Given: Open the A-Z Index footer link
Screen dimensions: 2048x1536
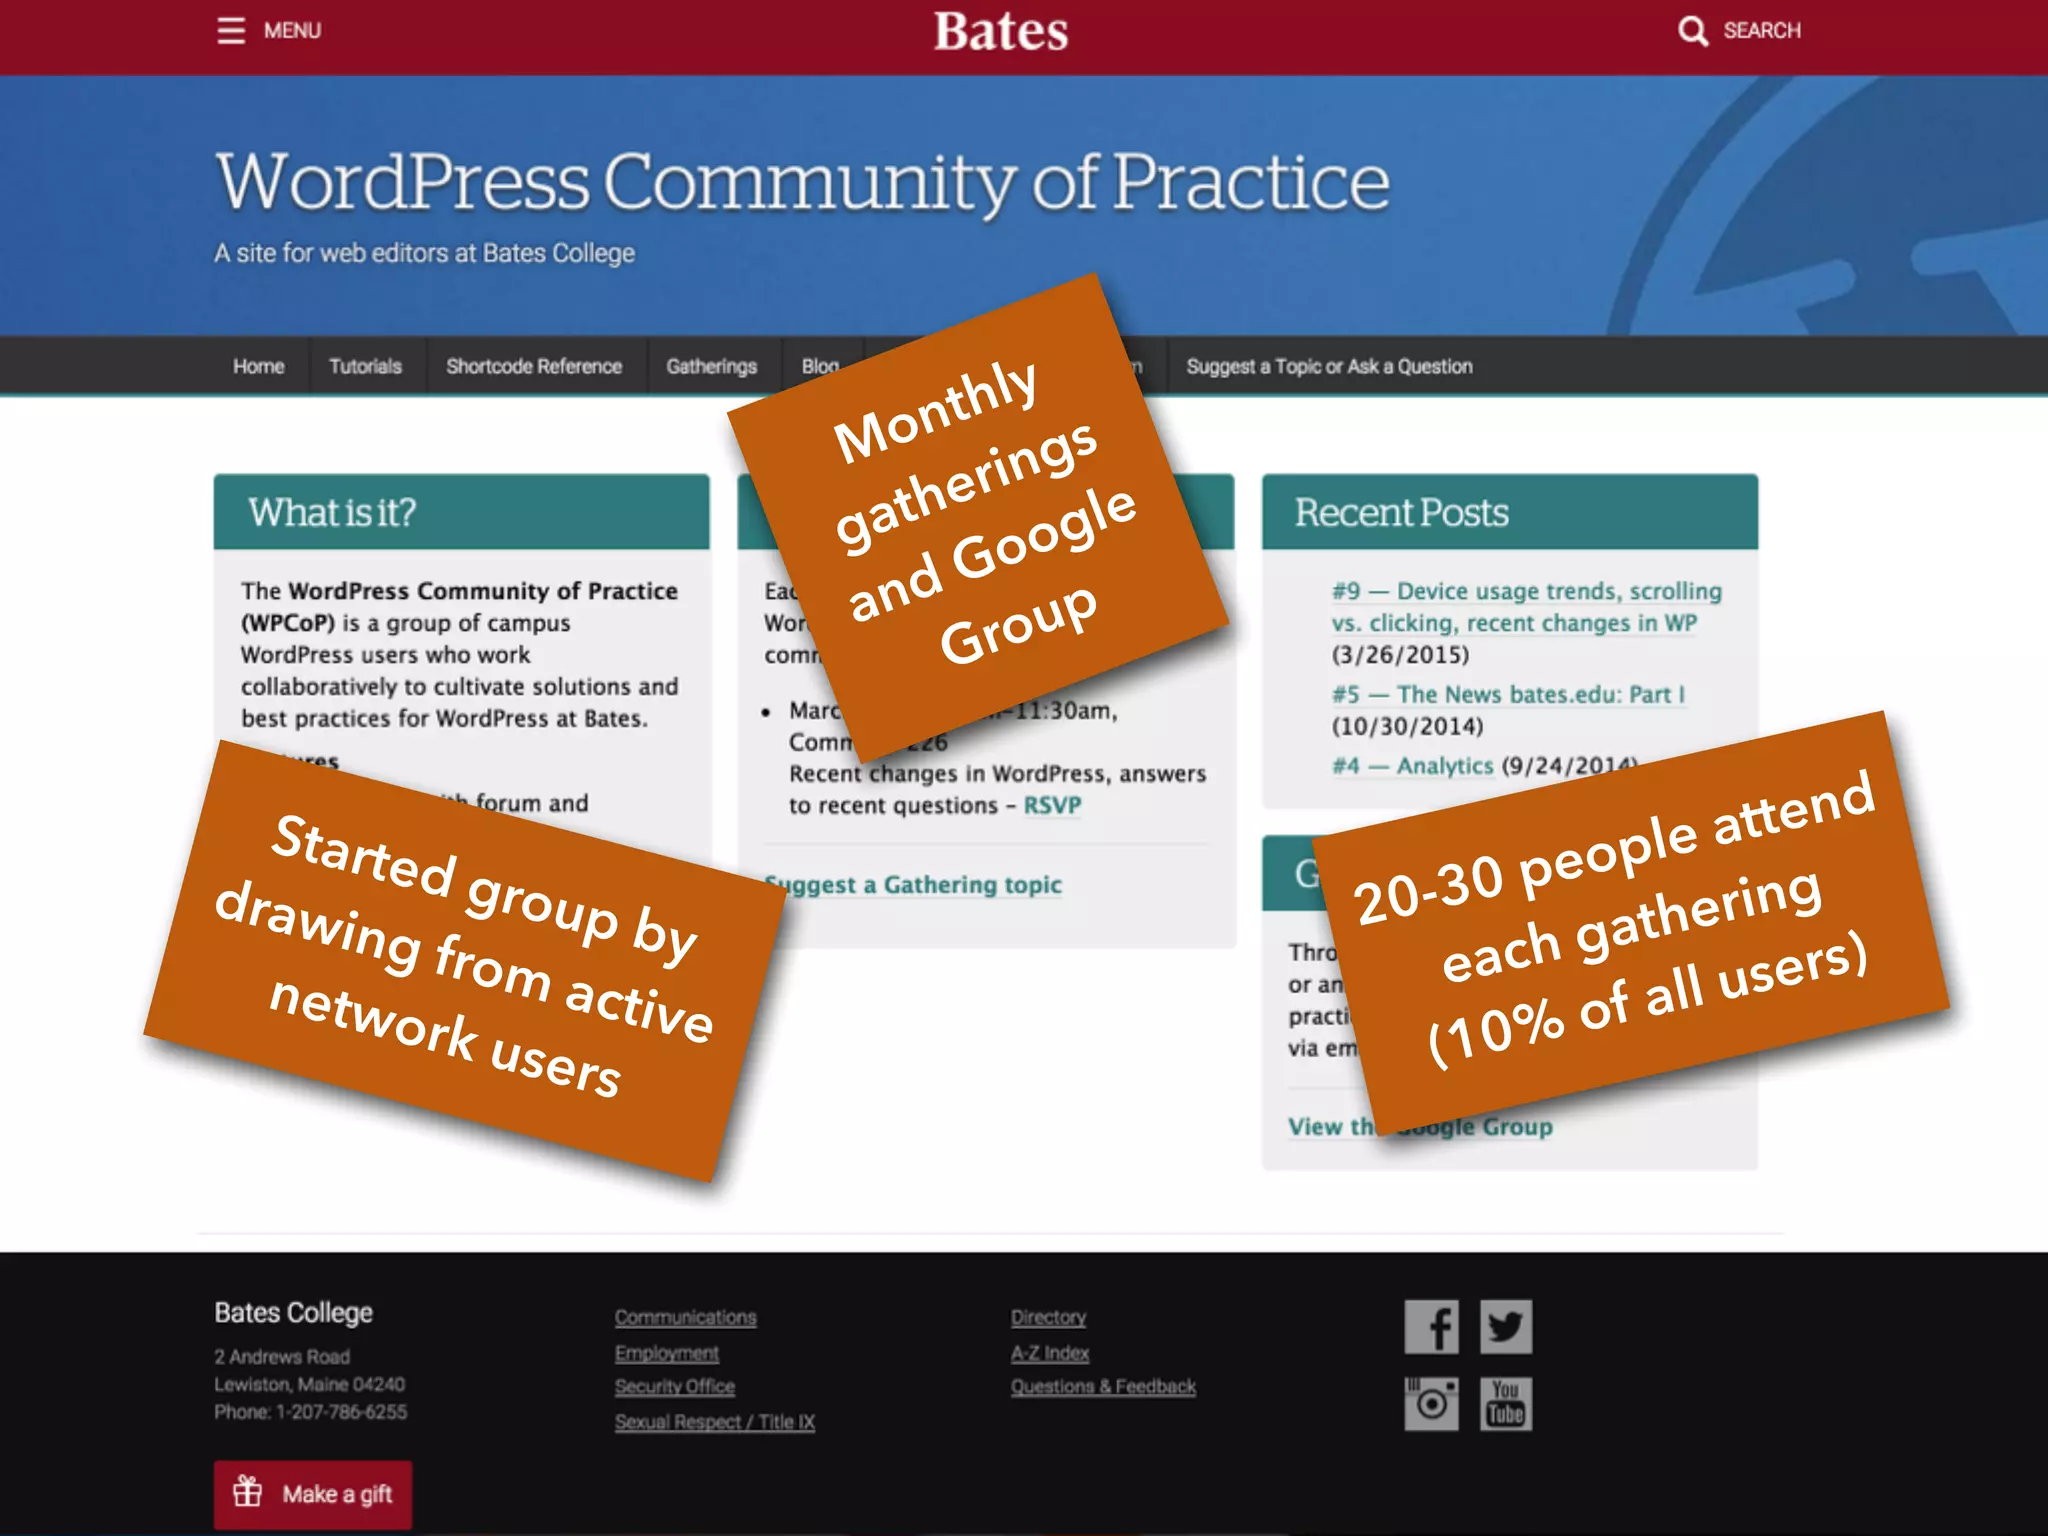Looking at the screenshot, I should (x=1049, y=1353).
